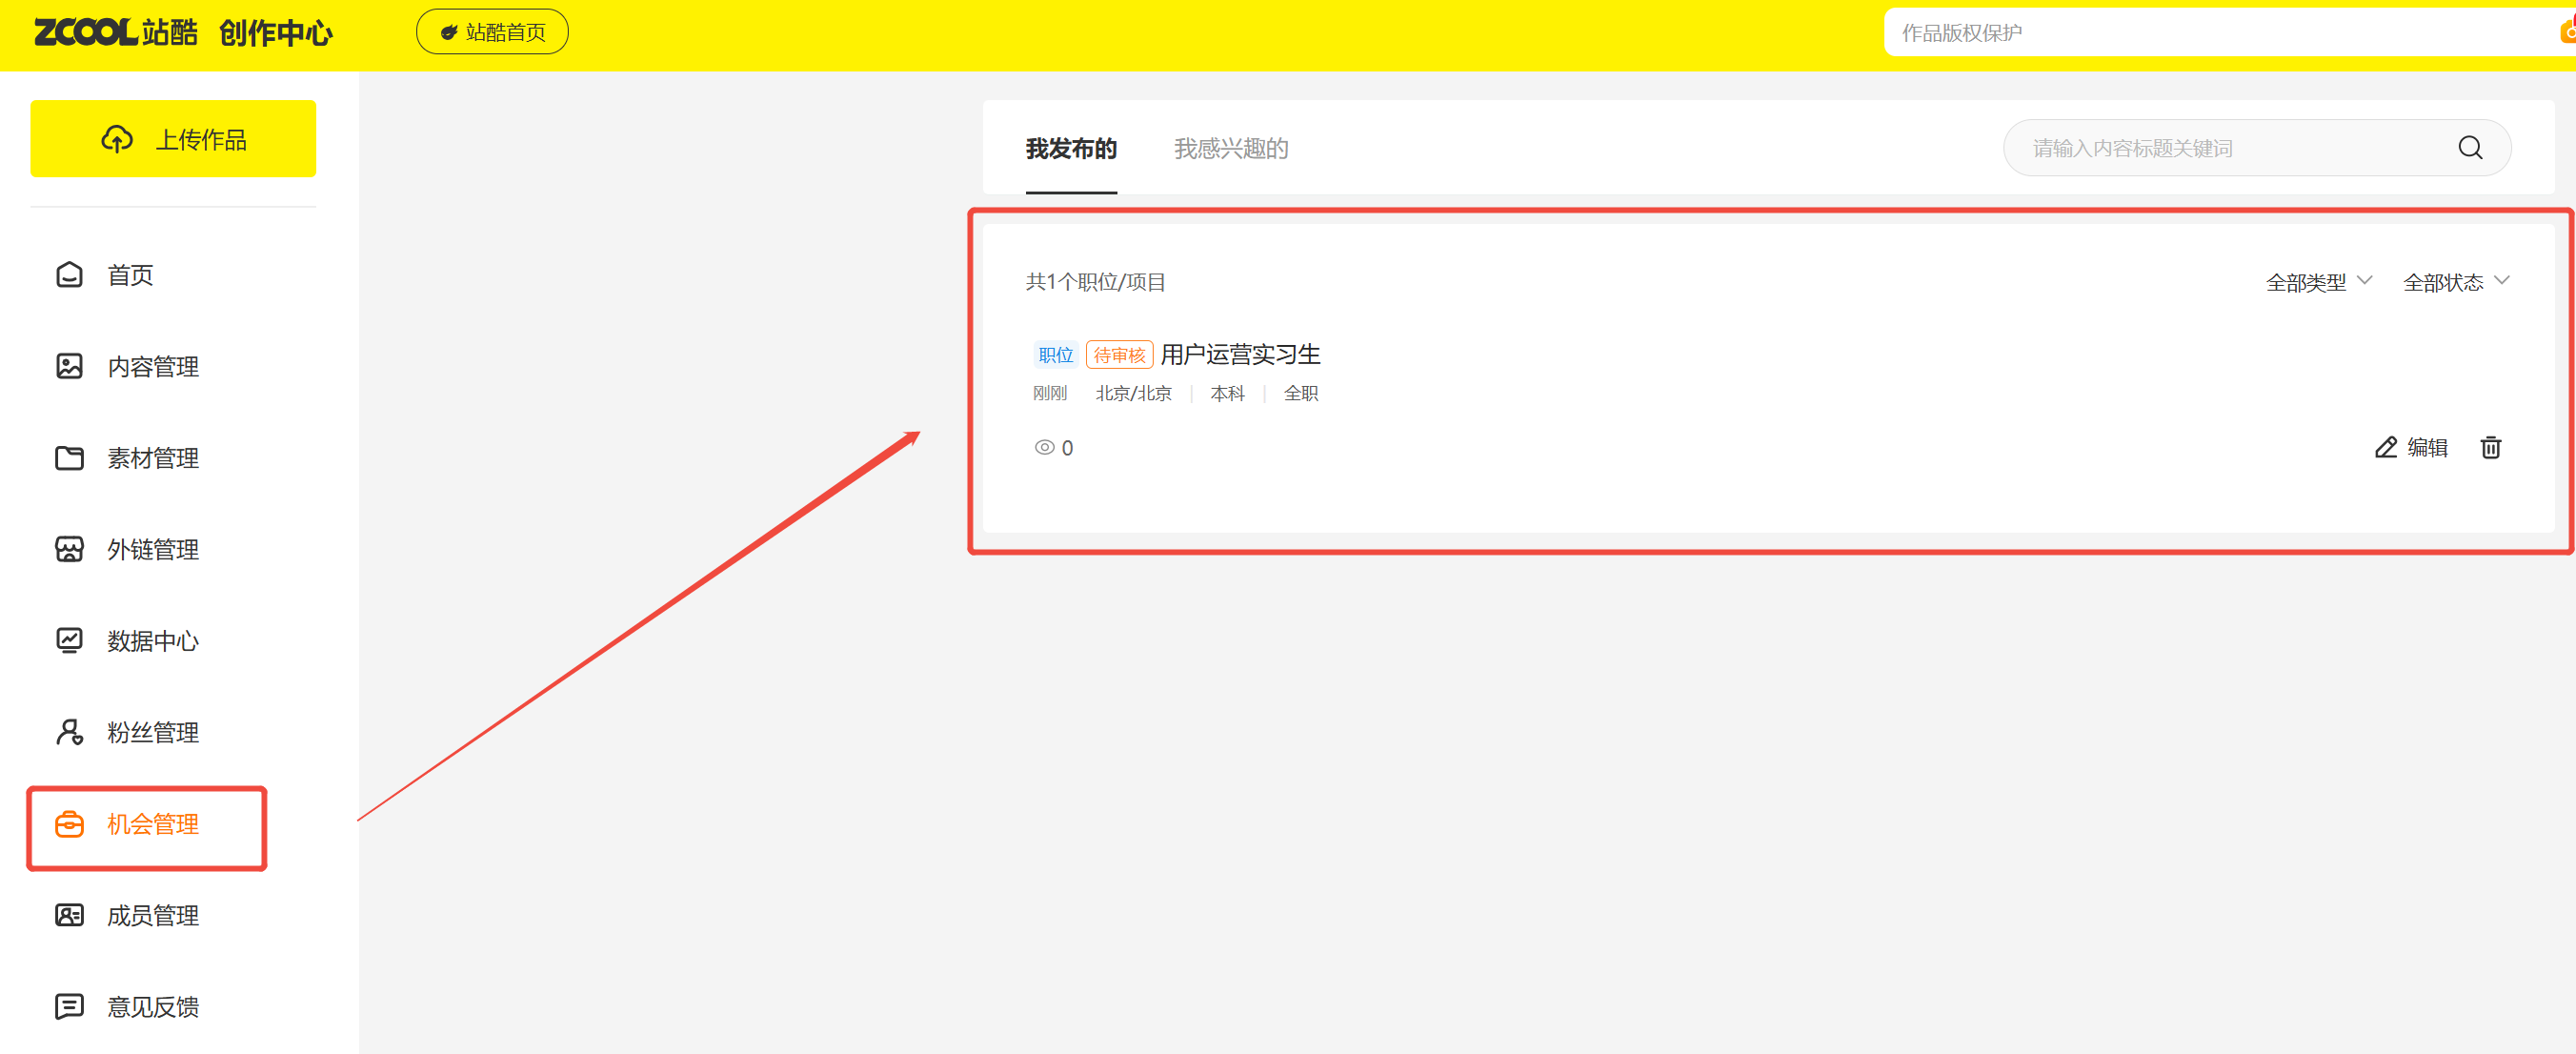Screen dimensions: 2576x1054
Task: Click the 首页 home icon in sidebar
Action: [69, 275]
